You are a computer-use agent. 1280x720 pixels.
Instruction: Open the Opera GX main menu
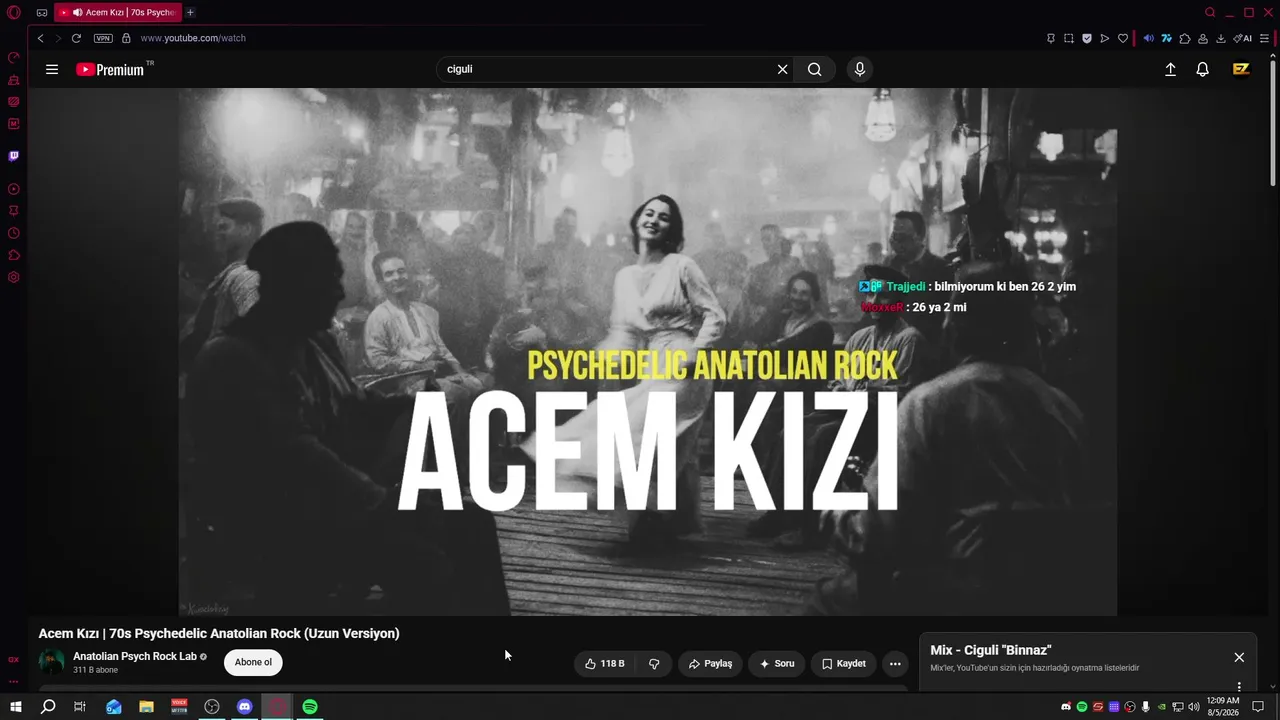14,13
